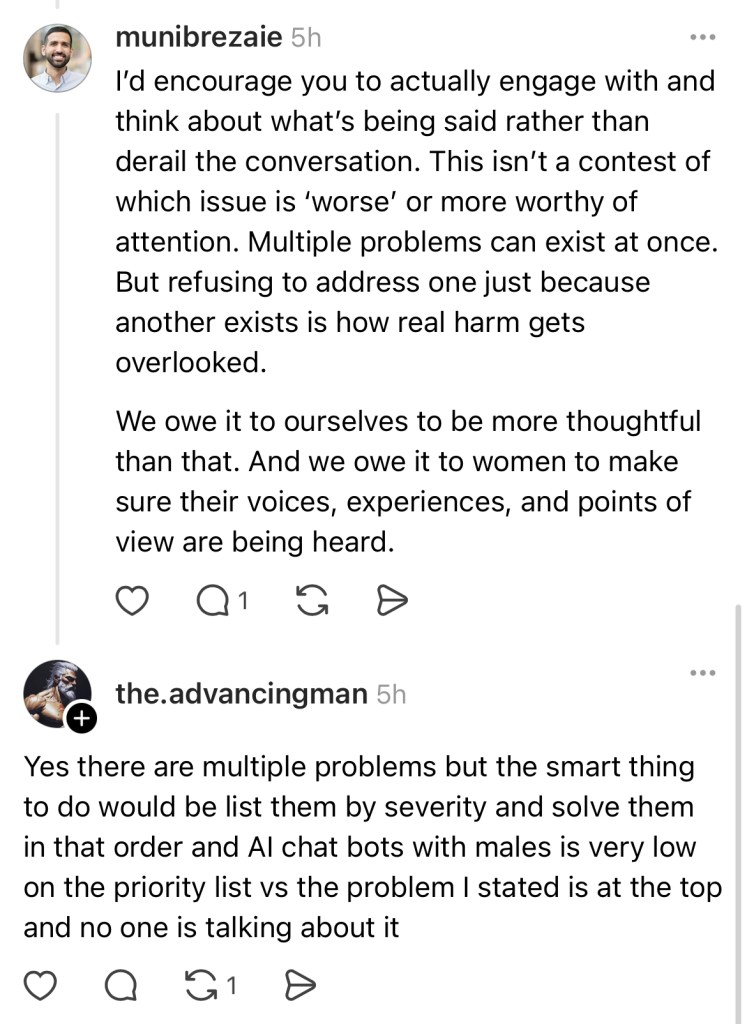The height and width of the screenshot is (1024, 747).
Task: Click the 5h timestamp on the.advancingman's reply
Action: pos(391,693)
